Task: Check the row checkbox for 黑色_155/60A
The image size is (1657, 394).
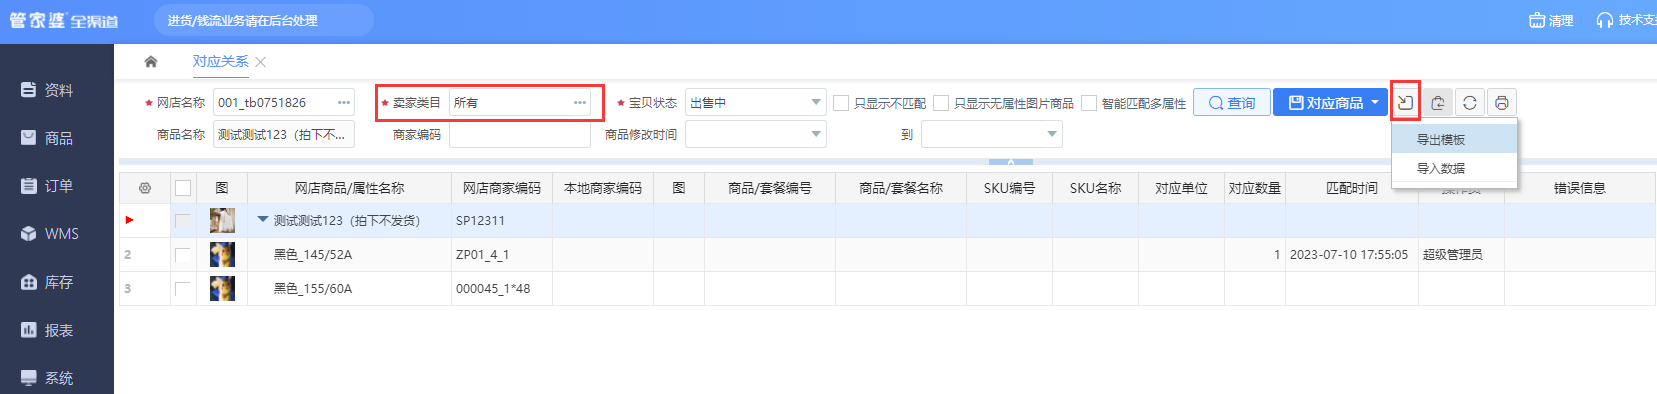Action: coord(182,289)
